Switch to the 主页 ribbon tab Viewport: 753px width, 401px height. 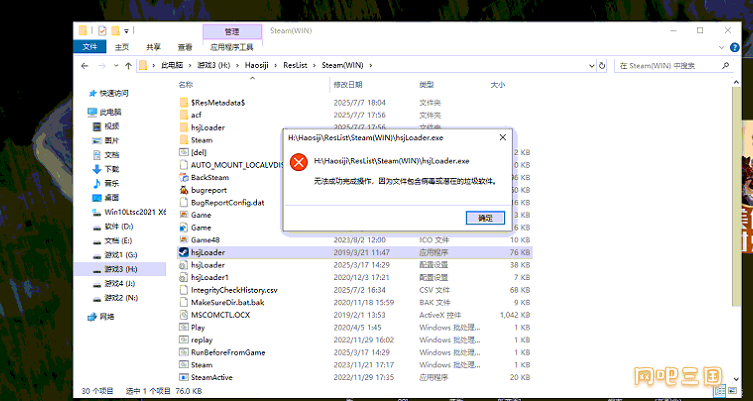[122, 47]
